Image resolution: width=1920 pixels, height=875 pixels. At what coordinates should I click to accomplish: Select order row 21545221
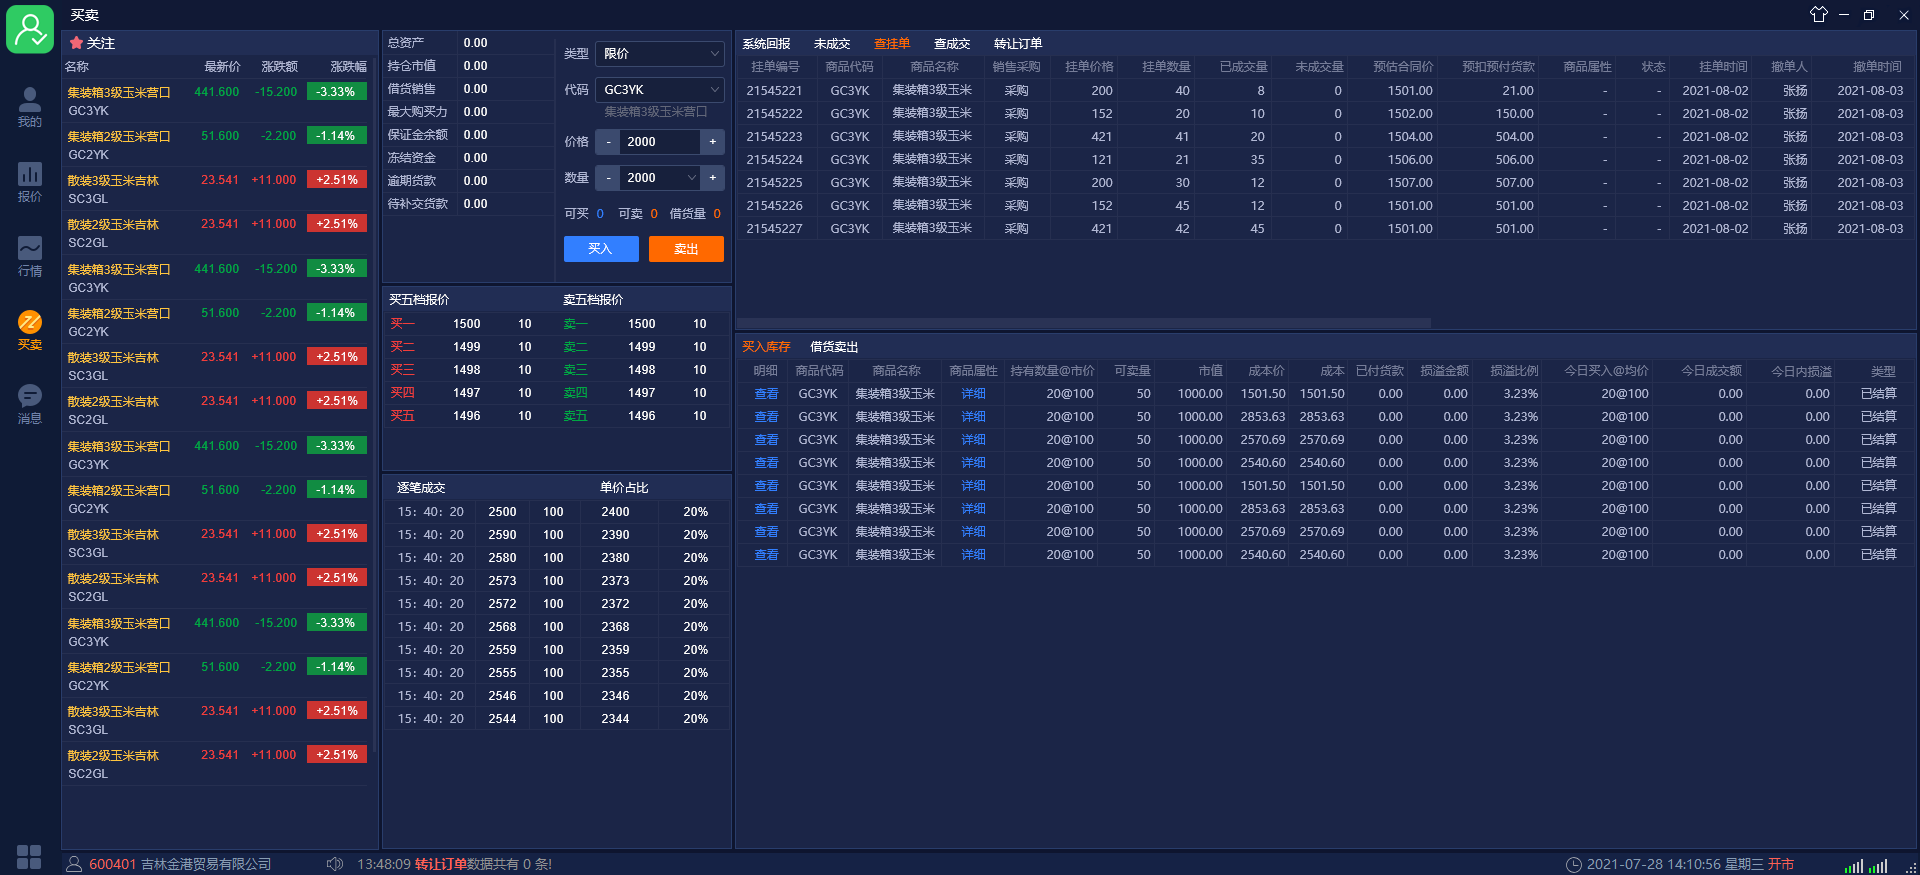(1326, 91)
